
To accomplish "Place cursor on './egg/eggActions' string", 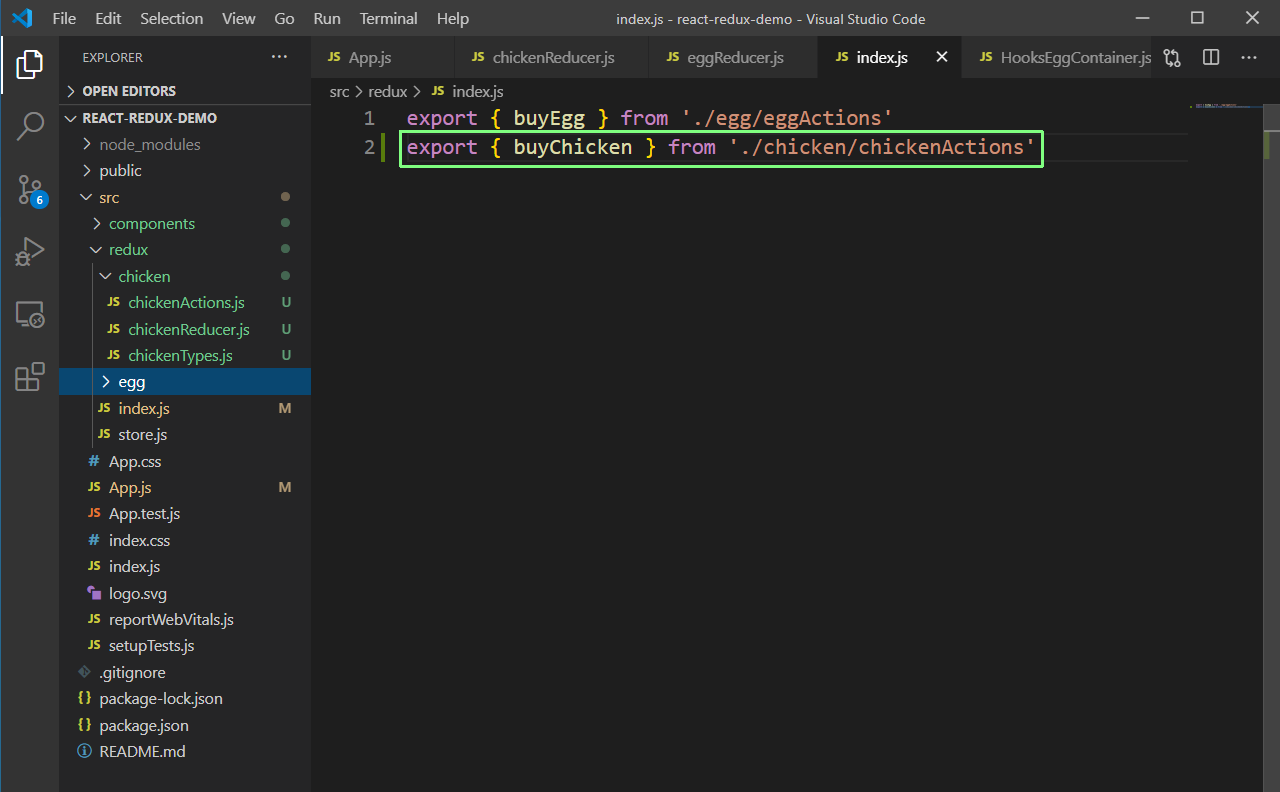I will 787,118.
